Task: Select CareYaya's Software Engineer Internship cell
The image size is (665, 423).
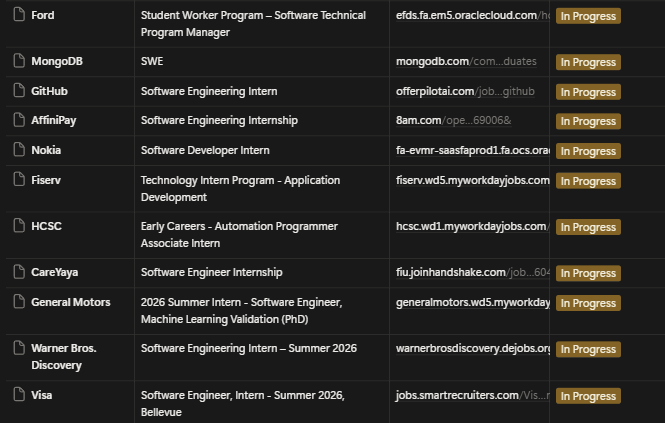Action: (x=262, y=273)
